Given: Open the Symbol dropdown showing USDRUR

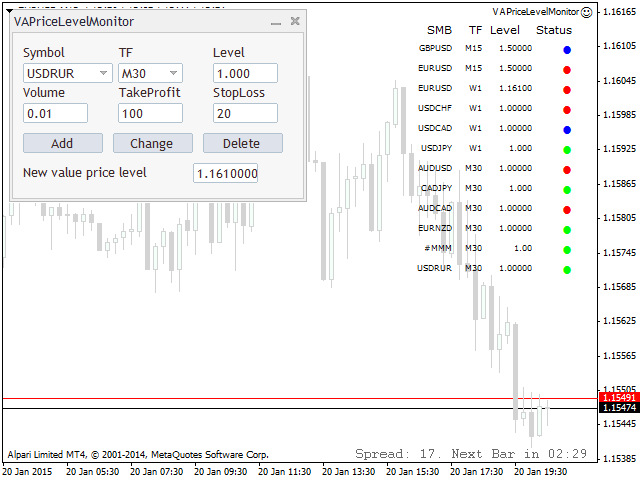Looking at the screenshot, I should (68, 73).
